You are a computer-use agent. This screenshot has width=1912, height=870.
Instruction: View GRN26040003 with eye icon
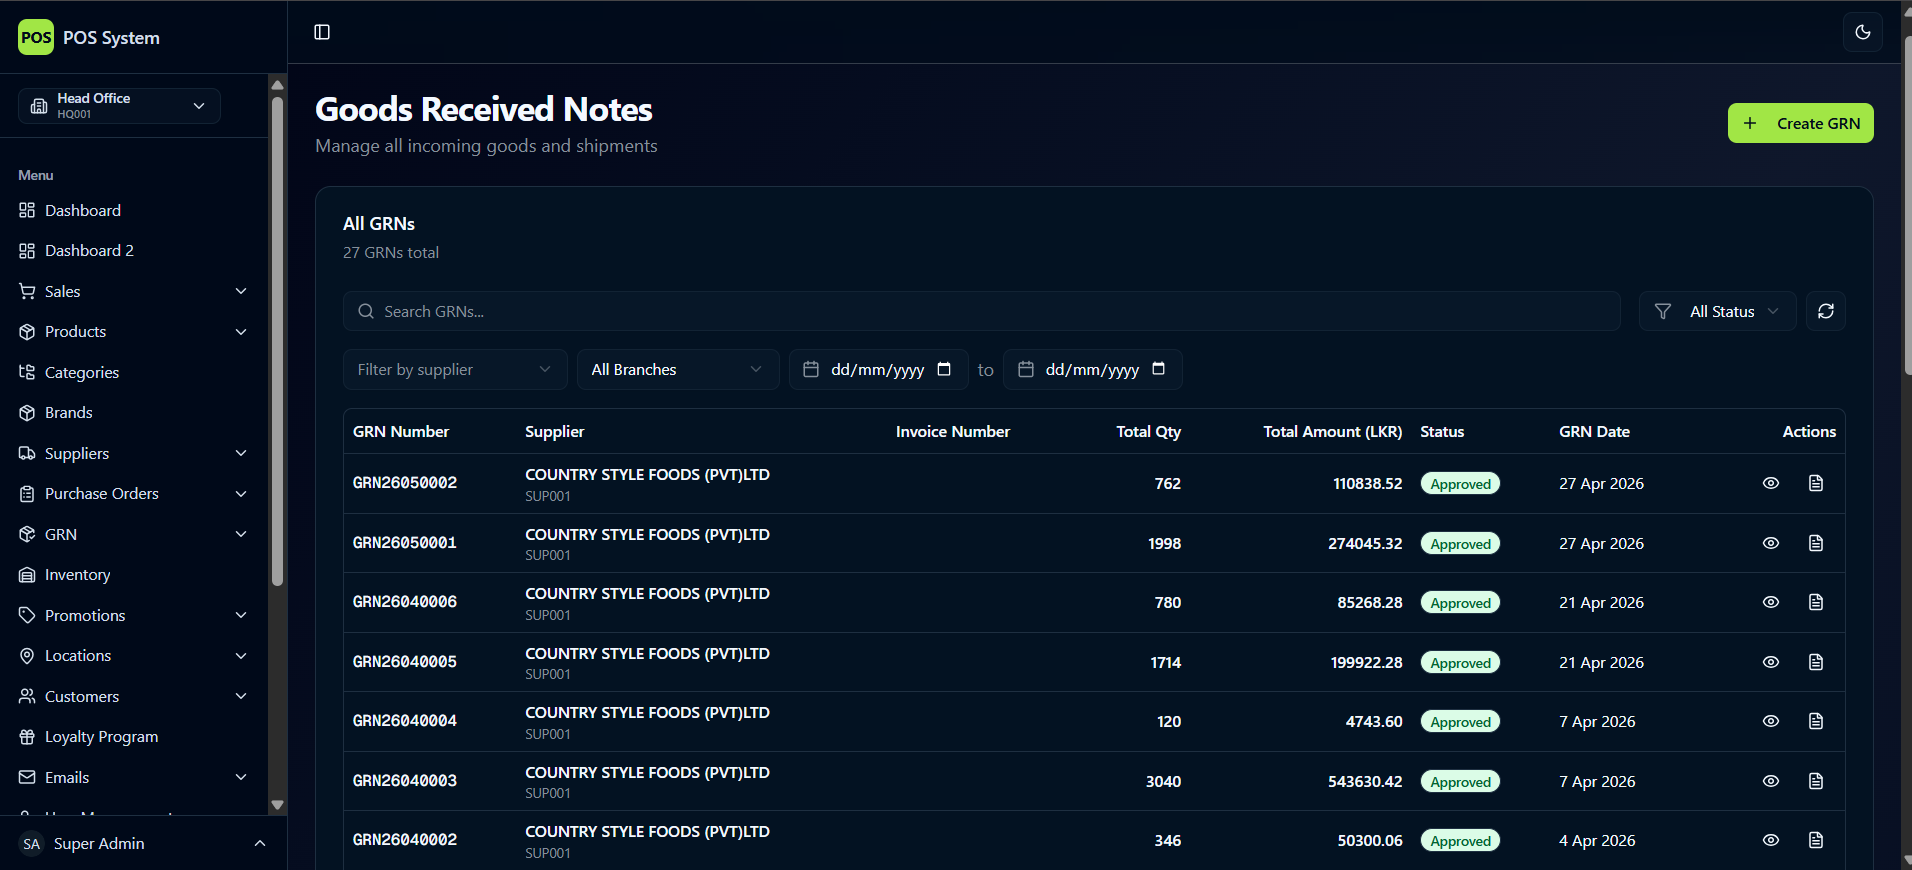1770,781
